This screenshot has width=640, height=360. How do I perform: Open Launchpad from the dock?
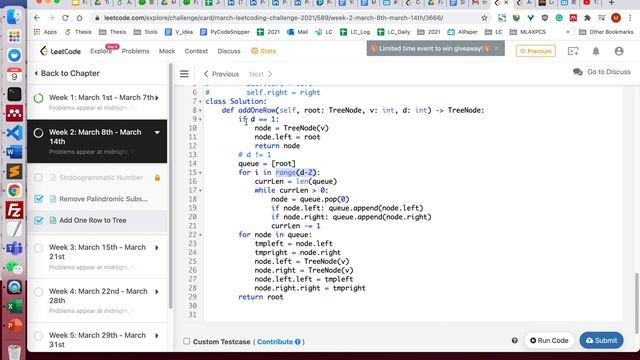(14, 36)
